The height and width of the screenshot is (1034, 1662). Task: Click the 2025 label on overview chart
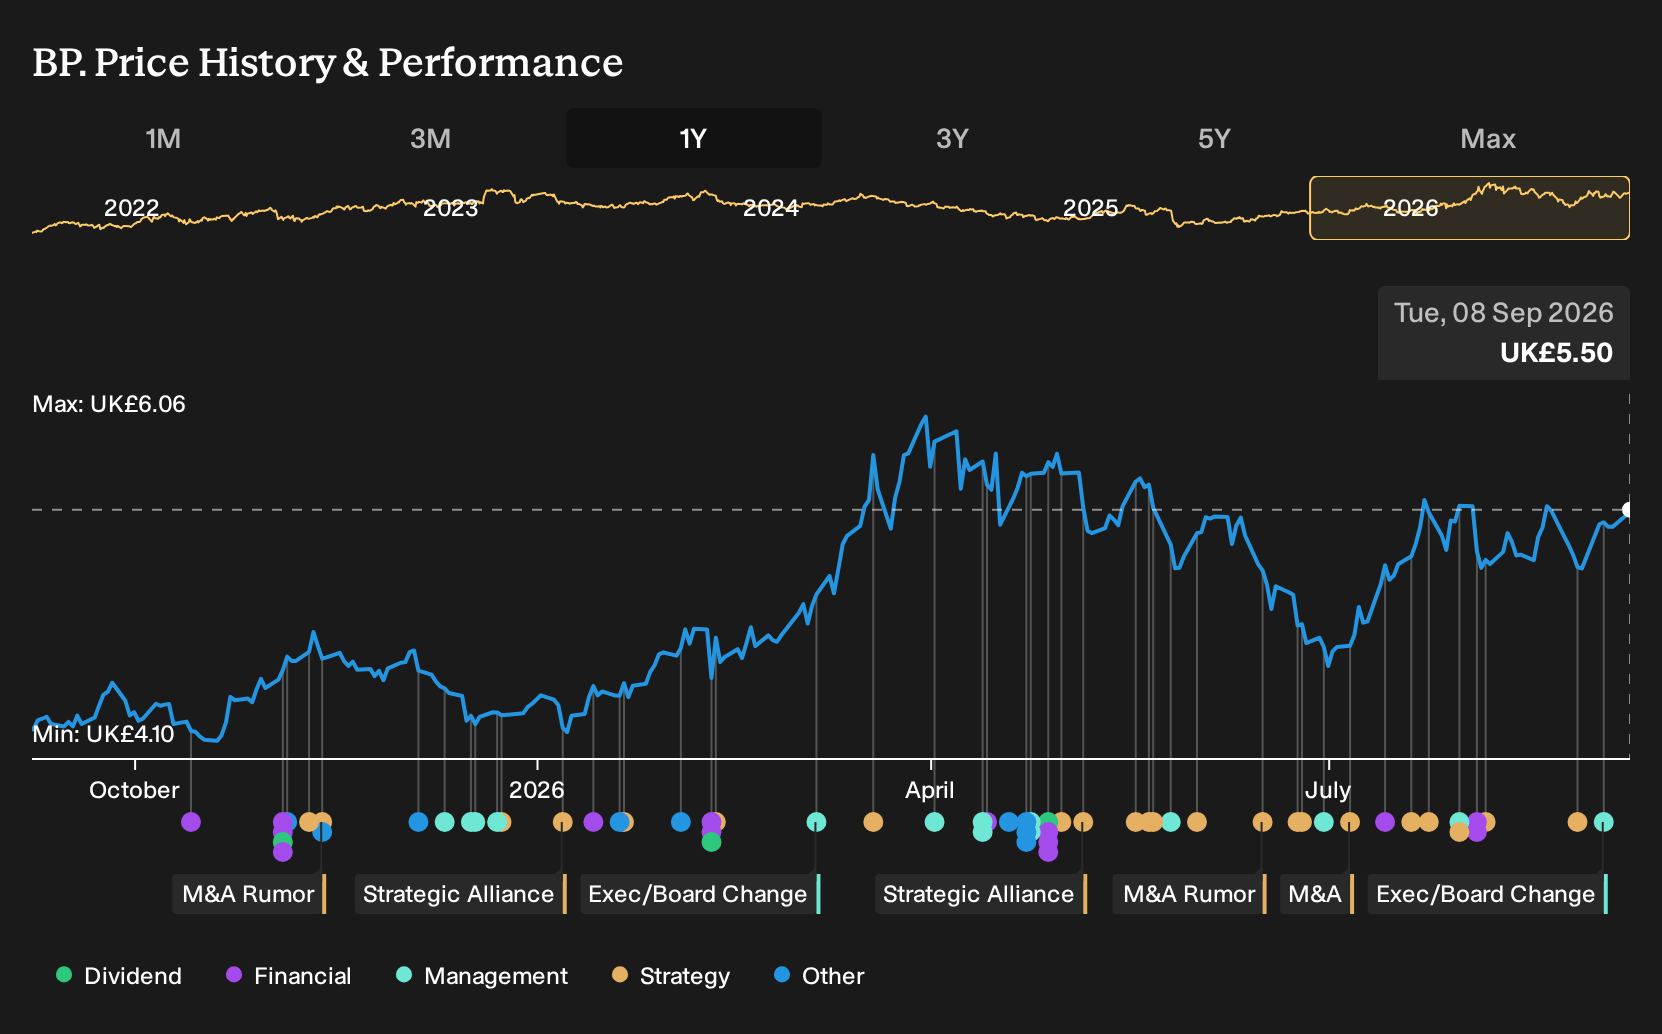1090,208
